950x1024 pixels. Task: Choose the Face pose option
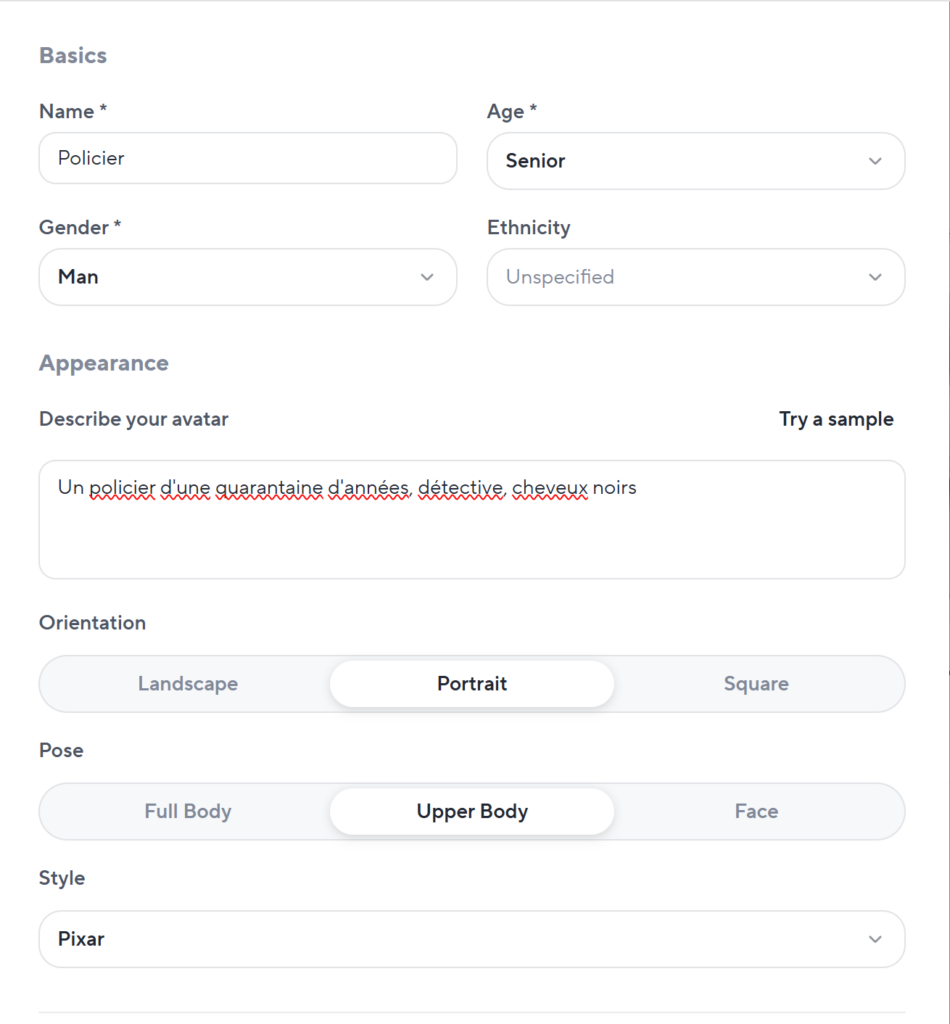click(756, 811)
